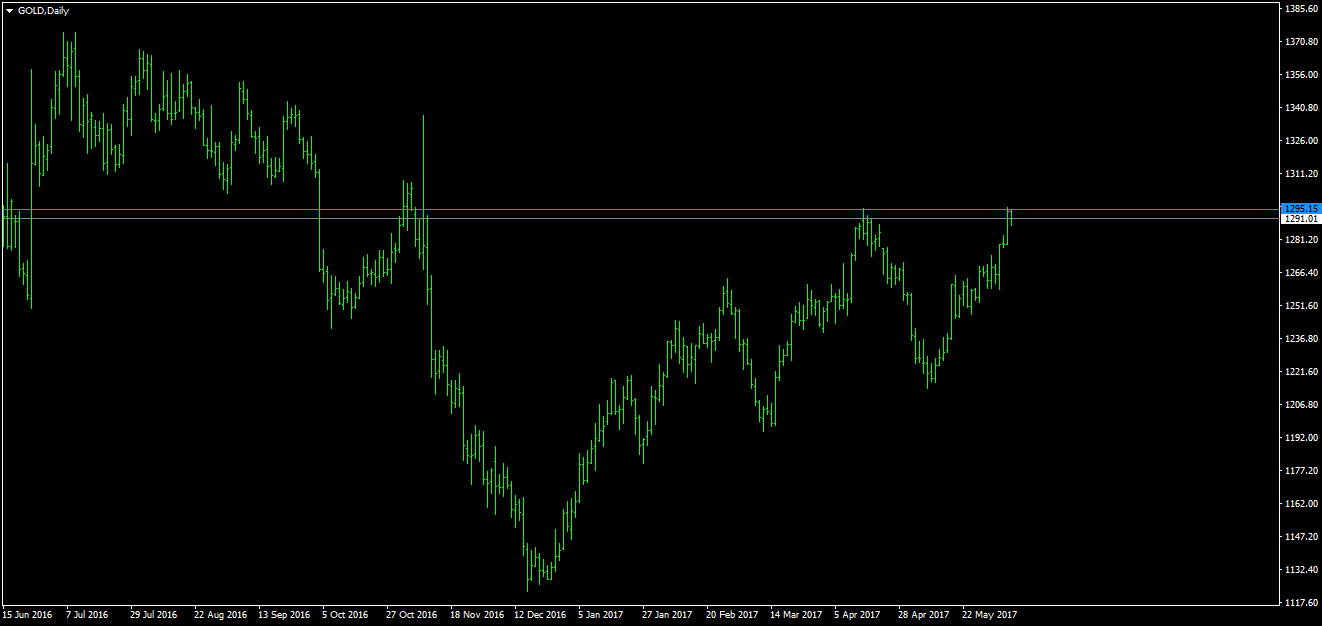Click the 18 Nov 2016 date label
This screenshot has width=1322, height=626.
coord(477,615)
